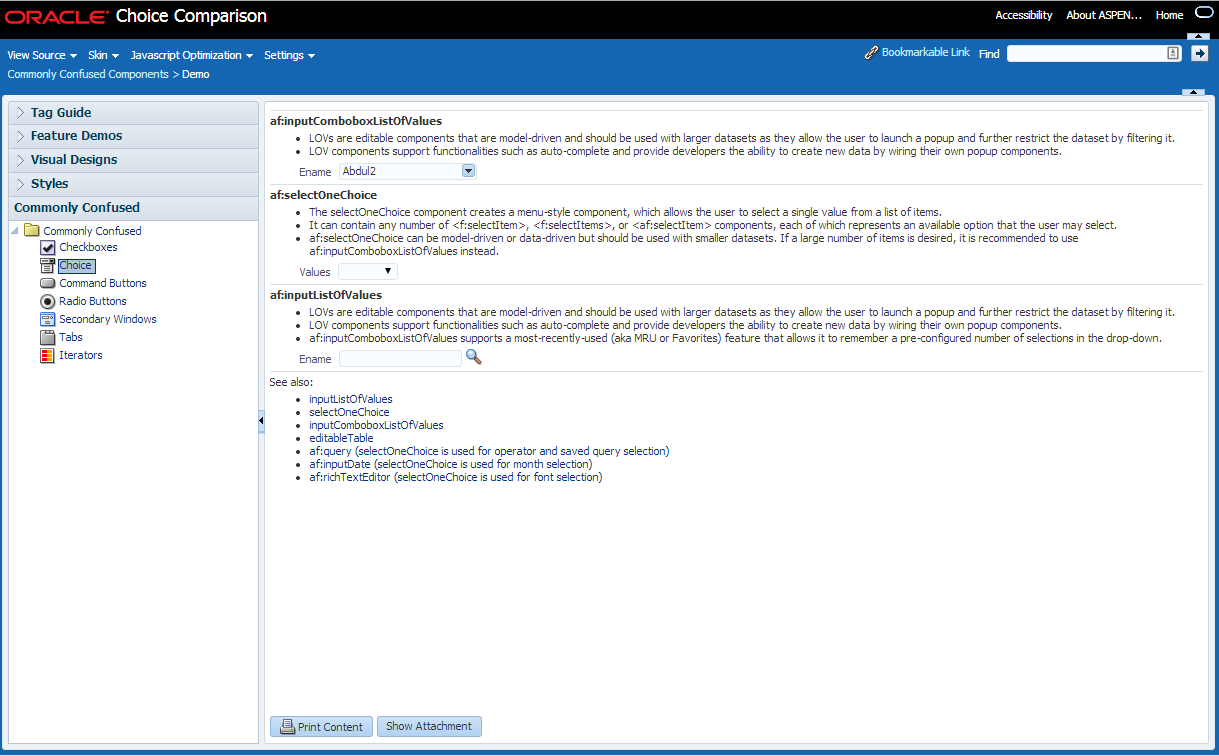The width and height of the screenshot is (1219, 756).
Task: Expand the Visual Designs accordion panel
Action: [20, 160]
